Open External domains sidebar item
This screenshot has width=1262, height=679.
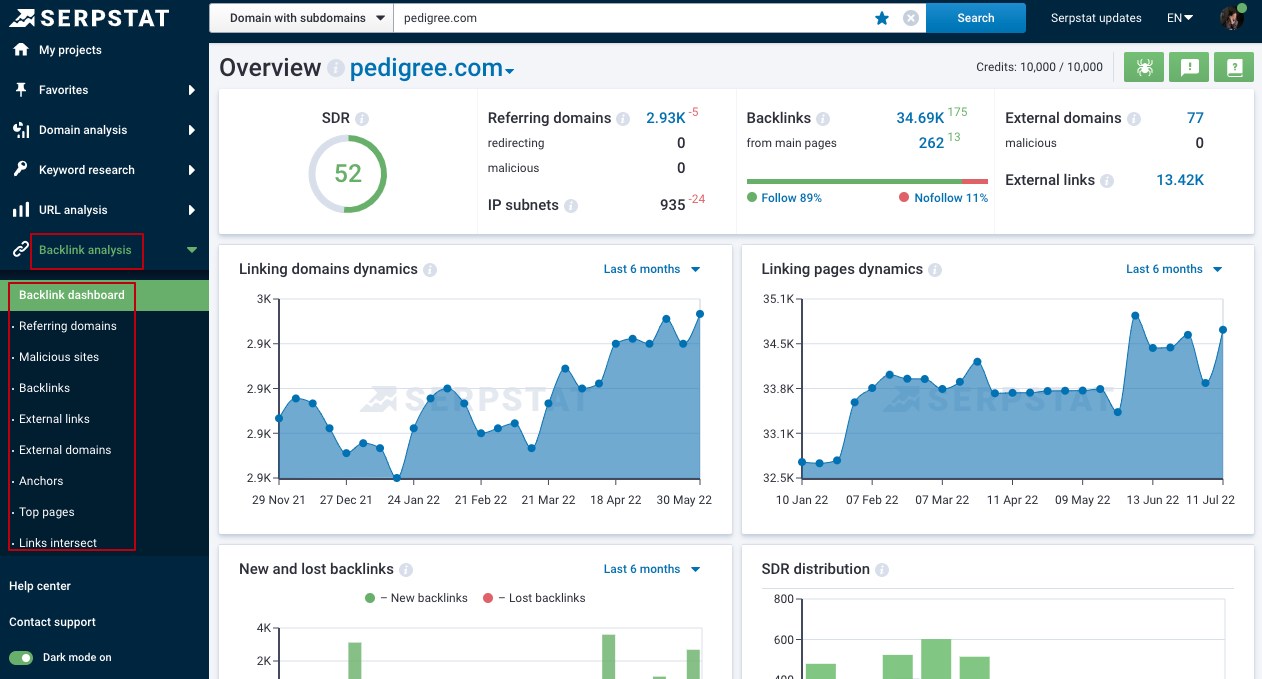[65, 450]
